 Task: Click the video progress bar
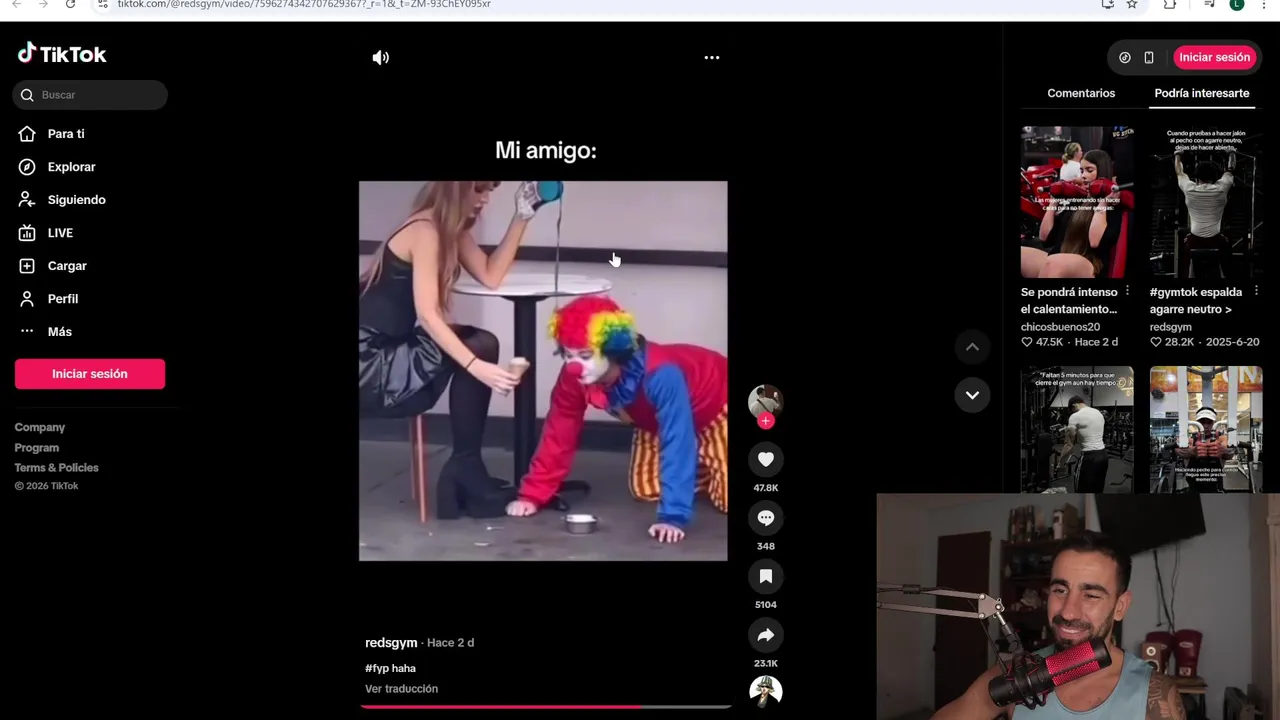point(546,707)
